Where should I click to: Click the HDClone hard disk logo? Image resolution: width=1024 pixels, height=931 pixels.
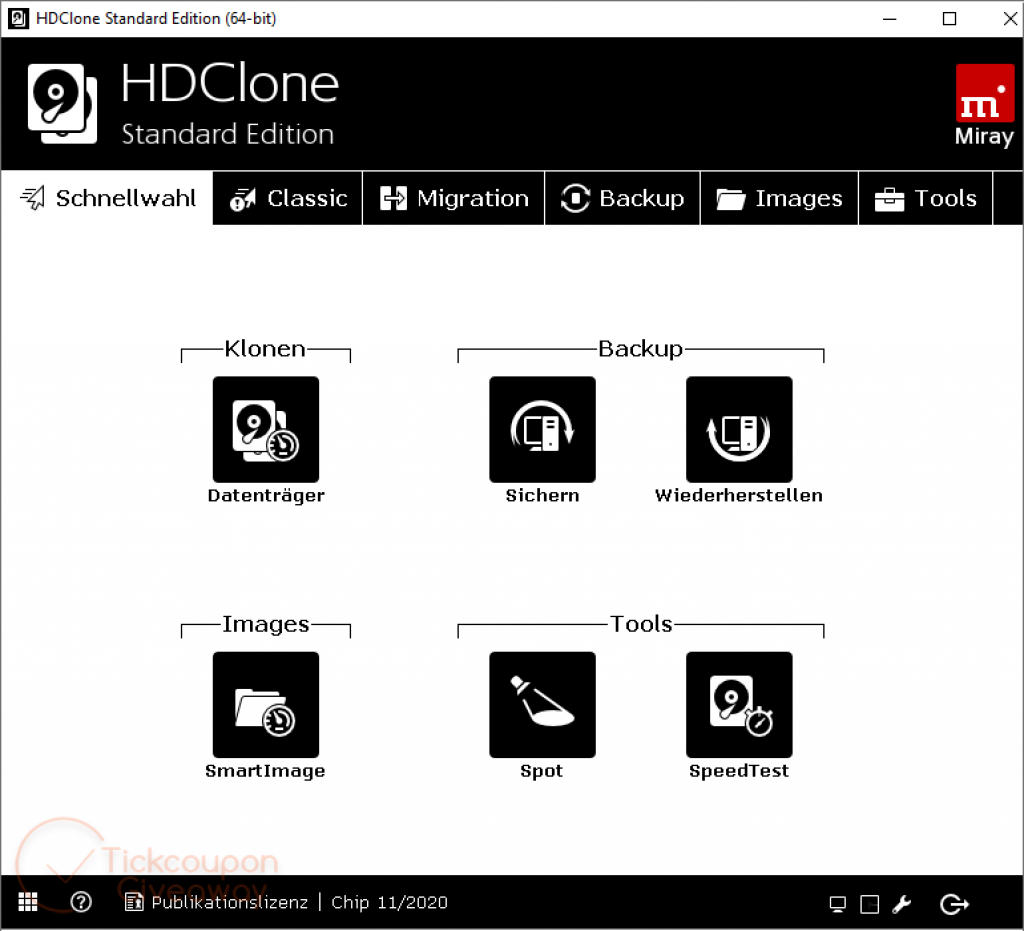click(x=62, y=103)
